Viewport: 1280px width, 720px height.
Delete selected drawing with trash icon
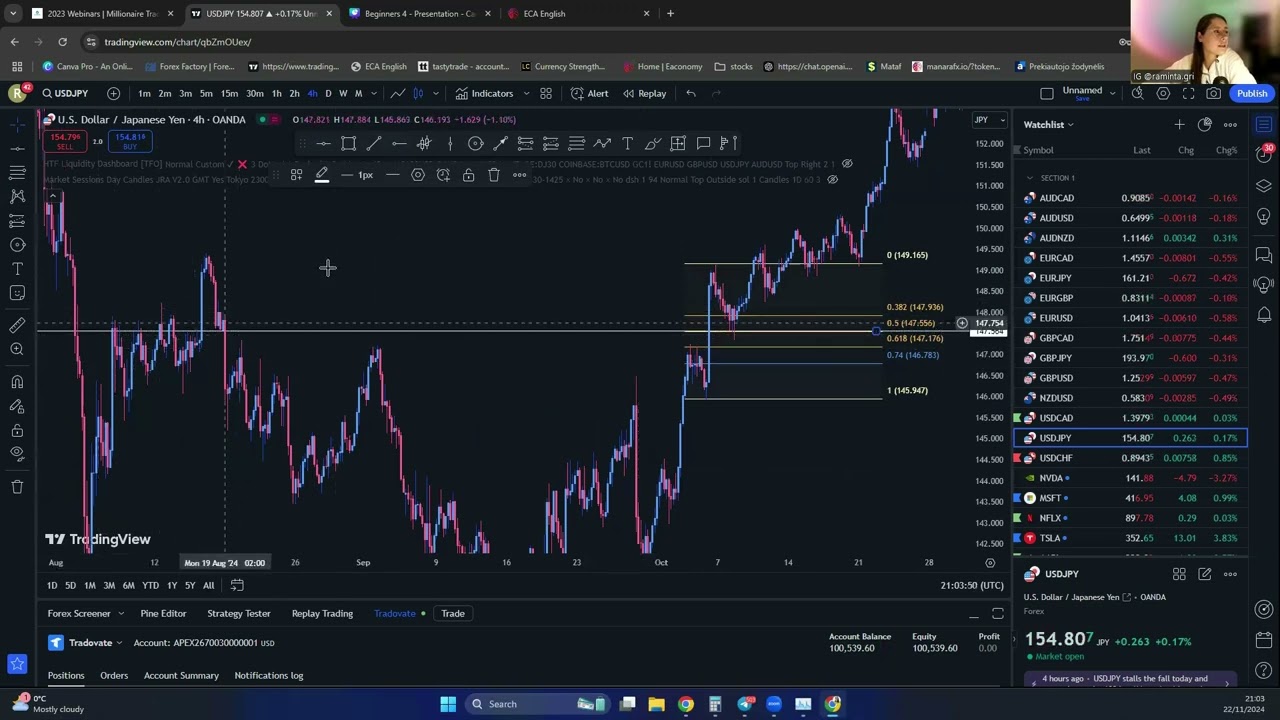[x=494, y=175]
